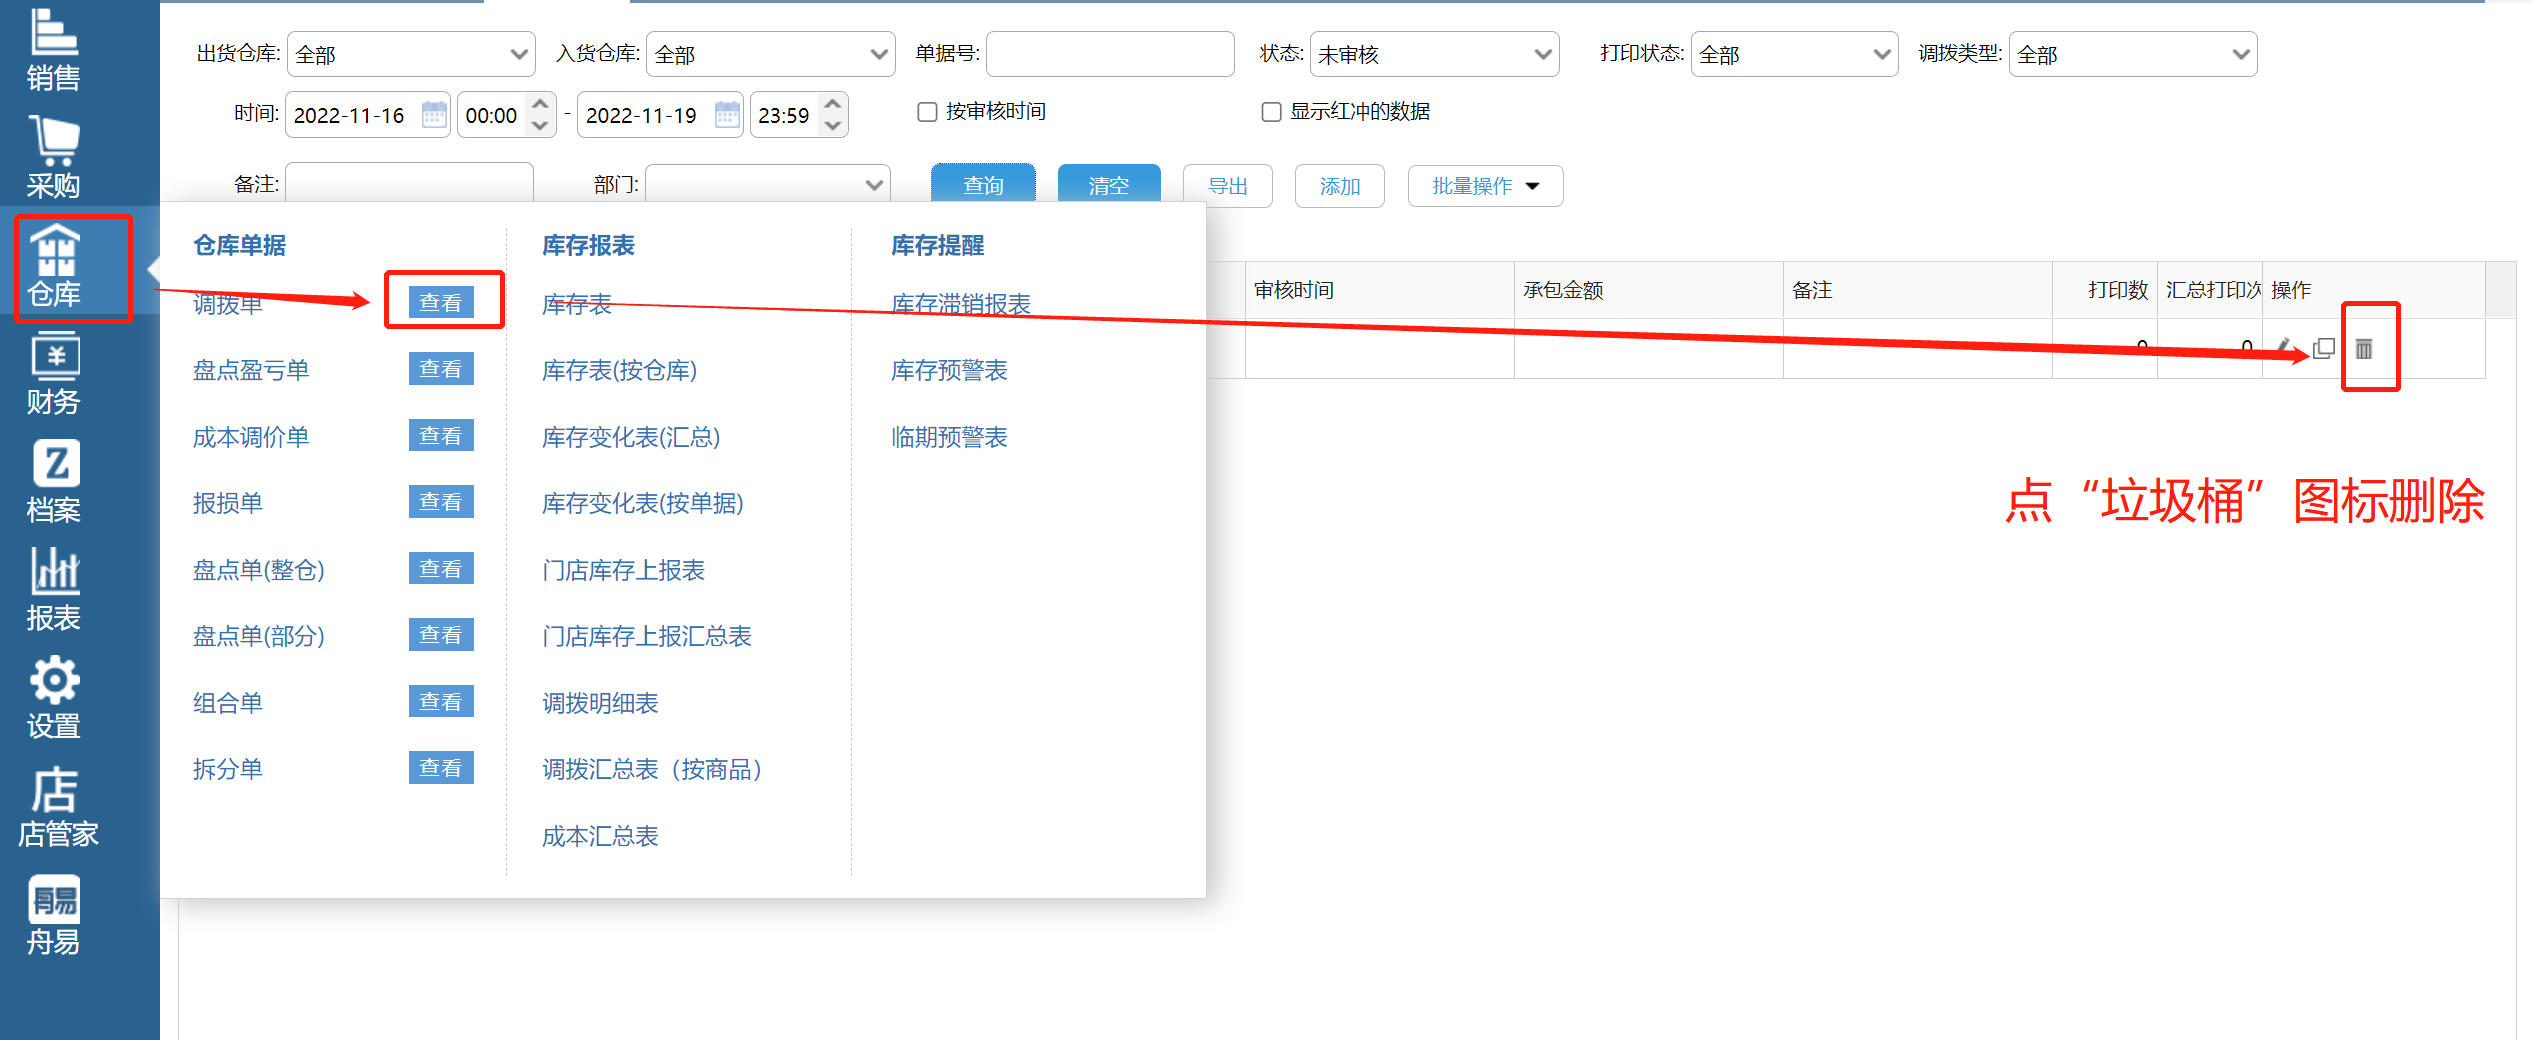The height and width of the screenshot is (1040, 2532).
Task: Click 查看 button next to 调拨单
Action: click(441, 302)
